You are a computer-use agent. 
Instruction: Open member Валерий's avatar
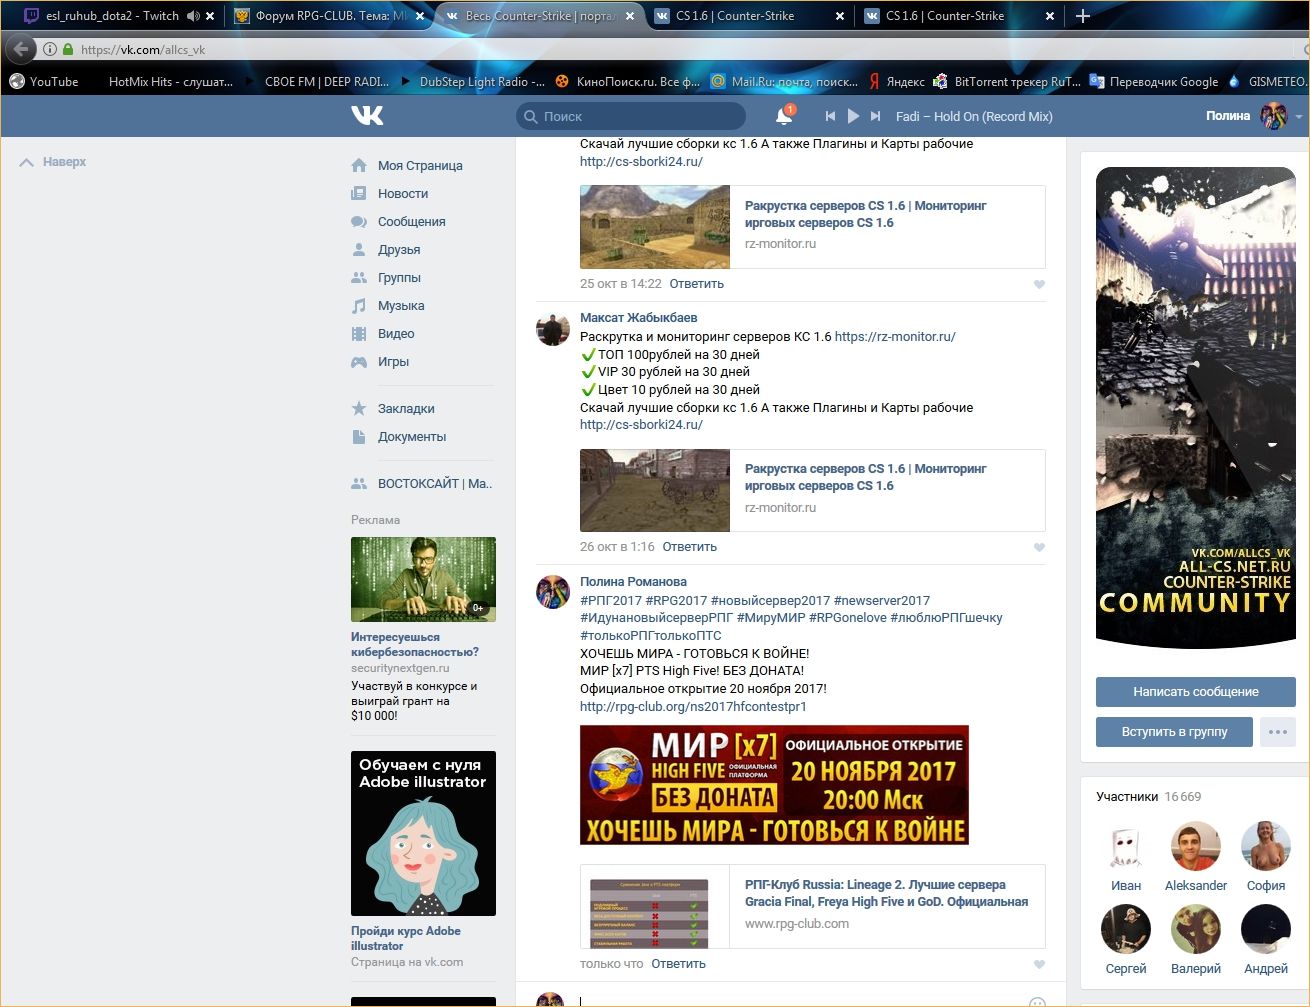[1196, 929]
